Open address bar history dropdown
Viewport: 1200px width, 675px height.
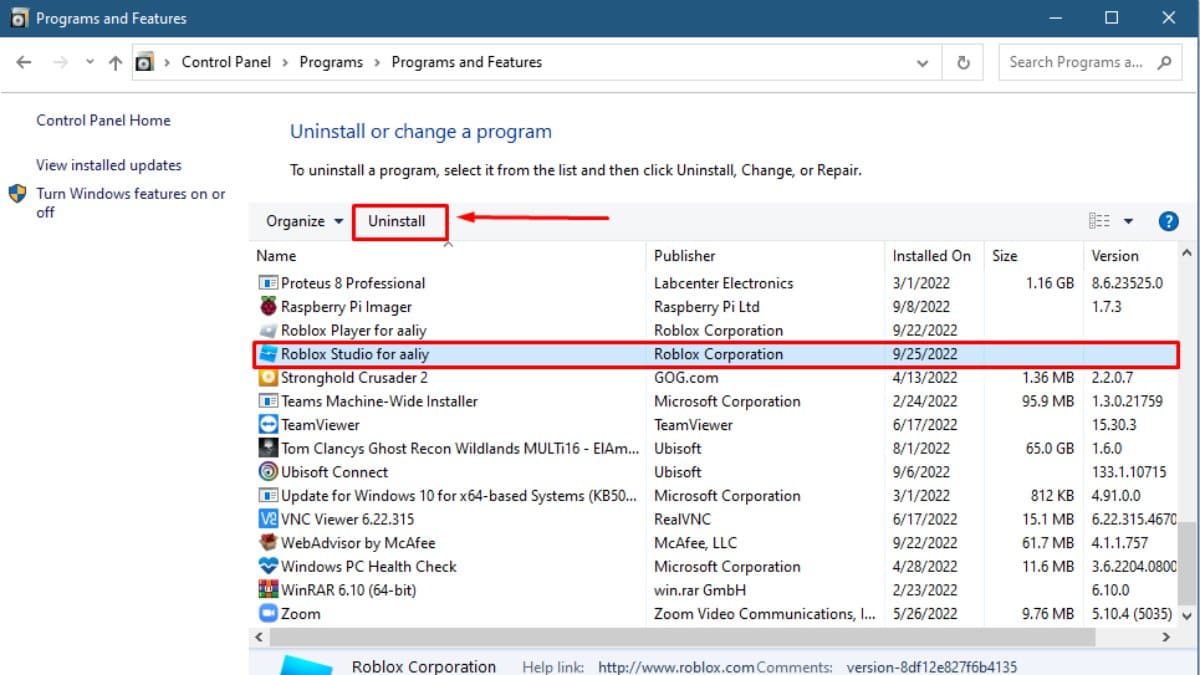click(x=922, y=62)
